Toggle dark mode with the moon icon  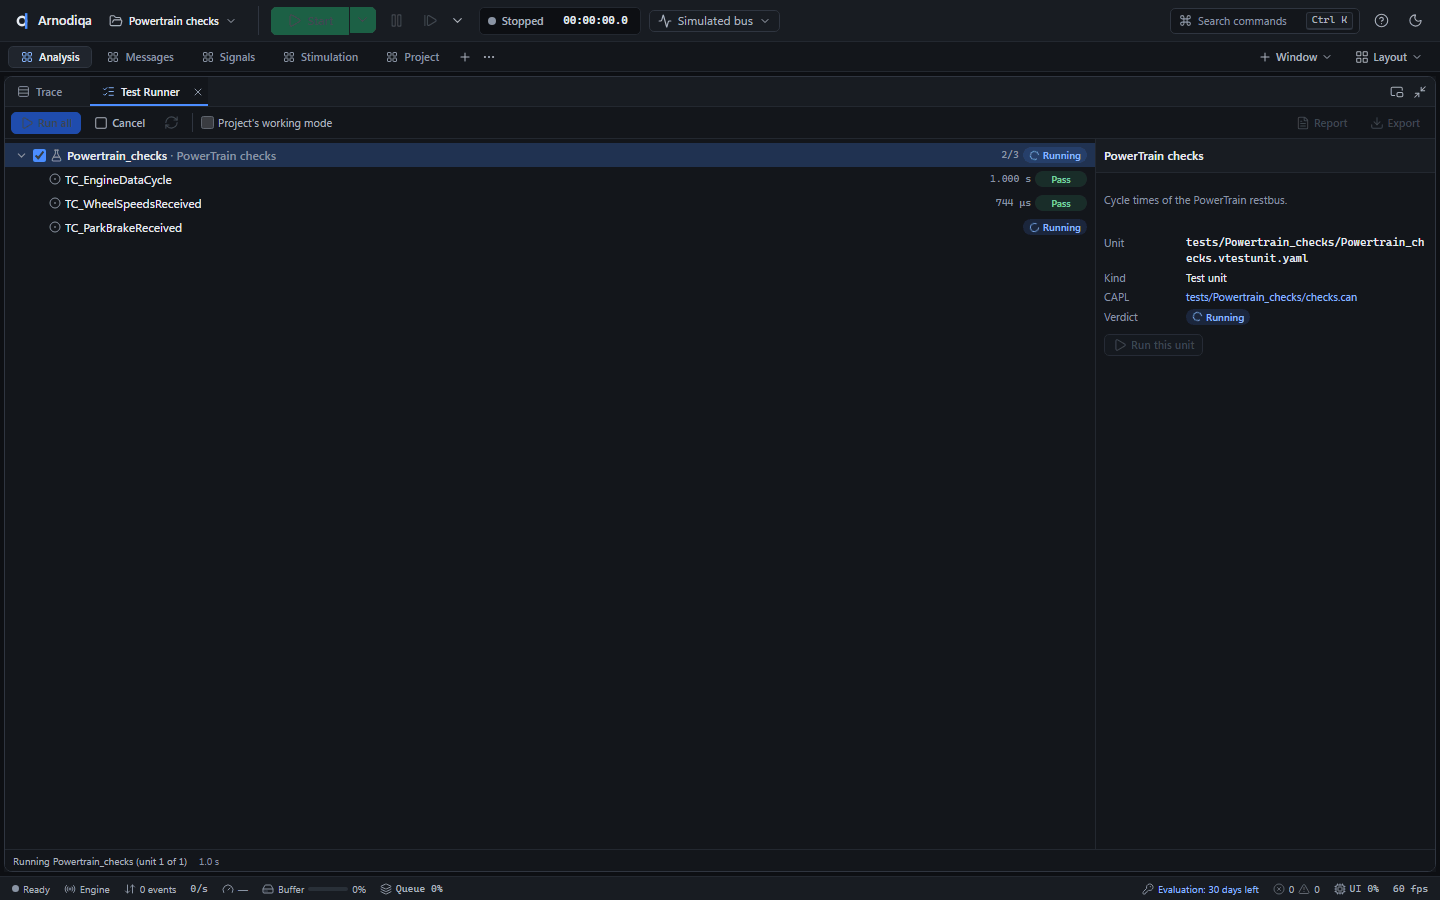[1415, 21]
